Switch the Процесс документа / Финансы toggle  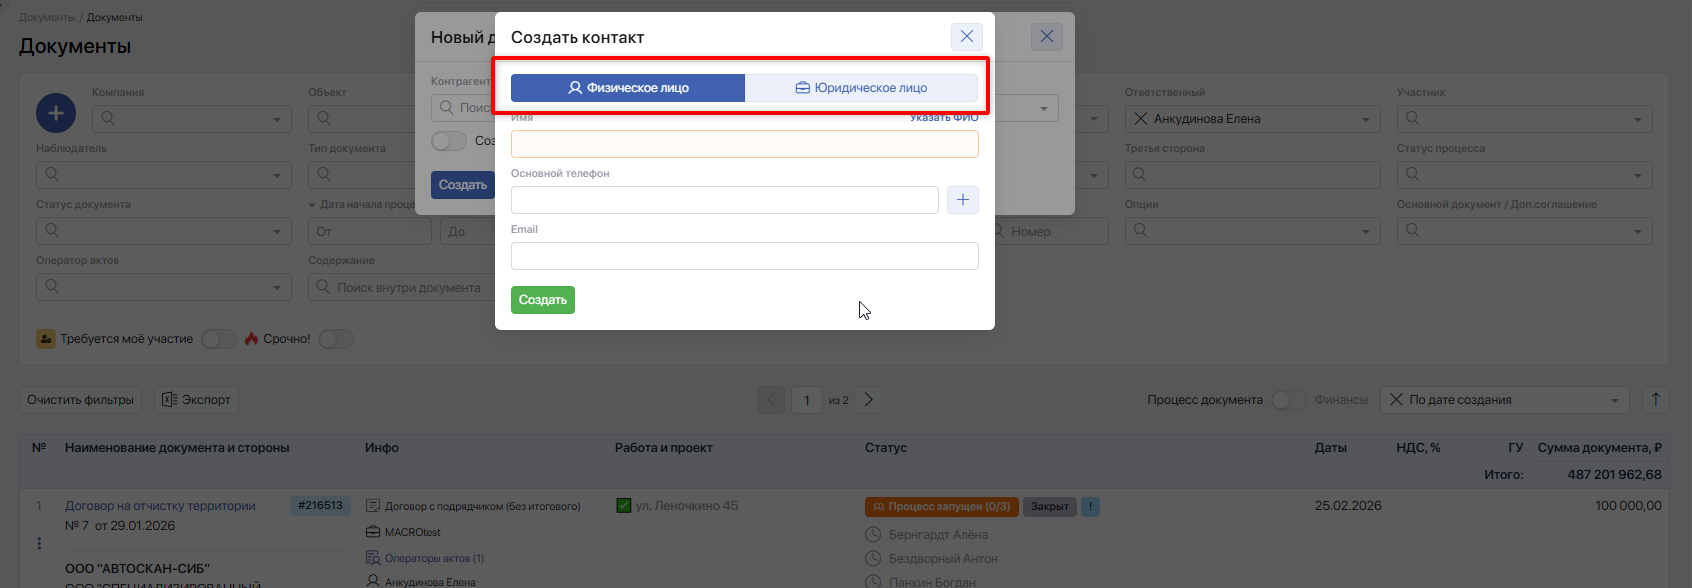point(1288,400)
